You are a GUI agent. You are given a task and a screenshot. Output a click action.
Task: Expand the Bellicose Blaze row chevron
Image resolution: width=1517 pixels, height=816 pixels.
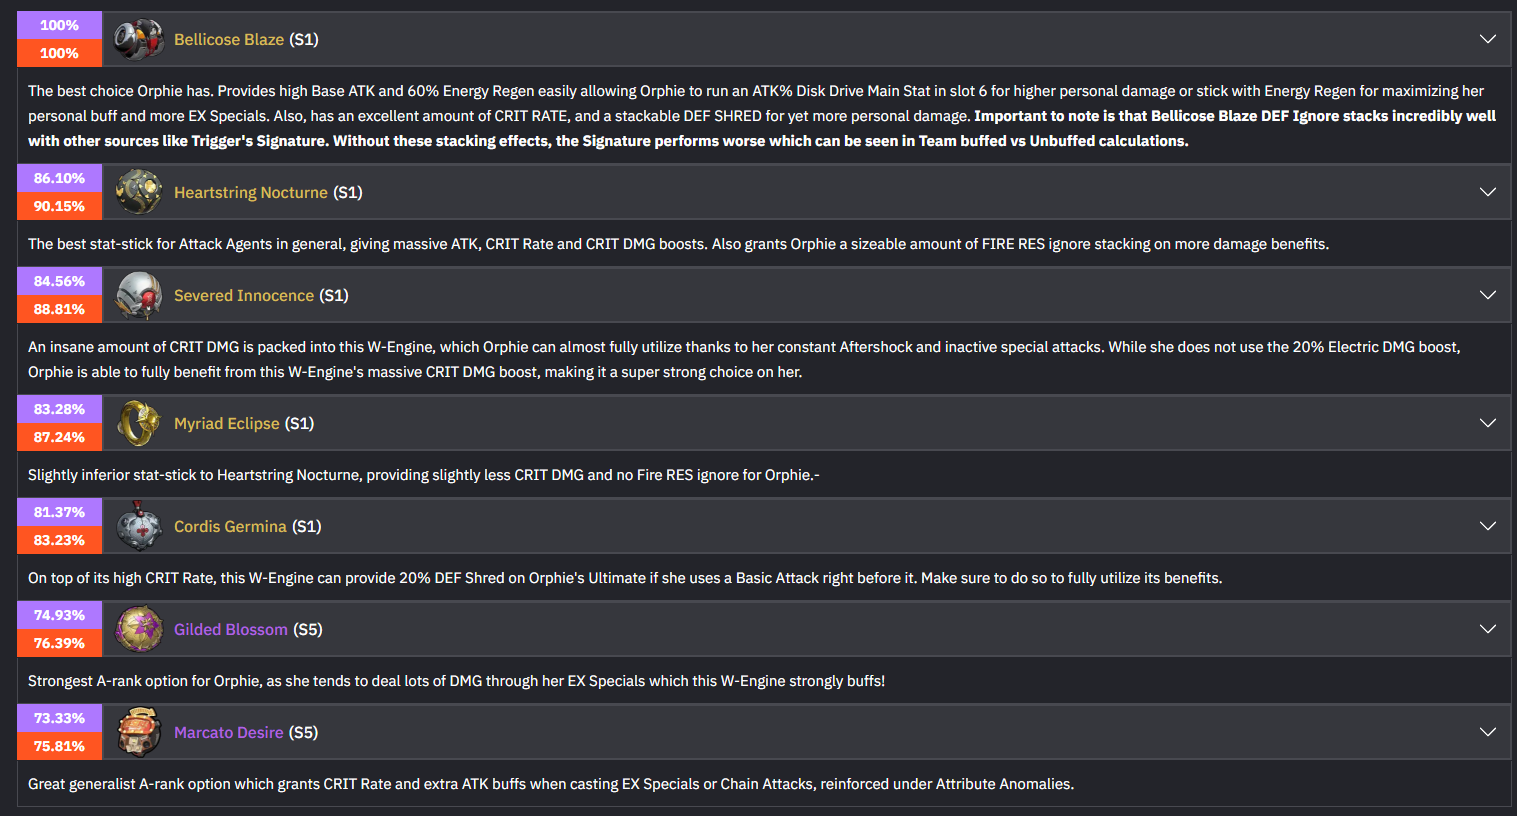pos(1487,40)
